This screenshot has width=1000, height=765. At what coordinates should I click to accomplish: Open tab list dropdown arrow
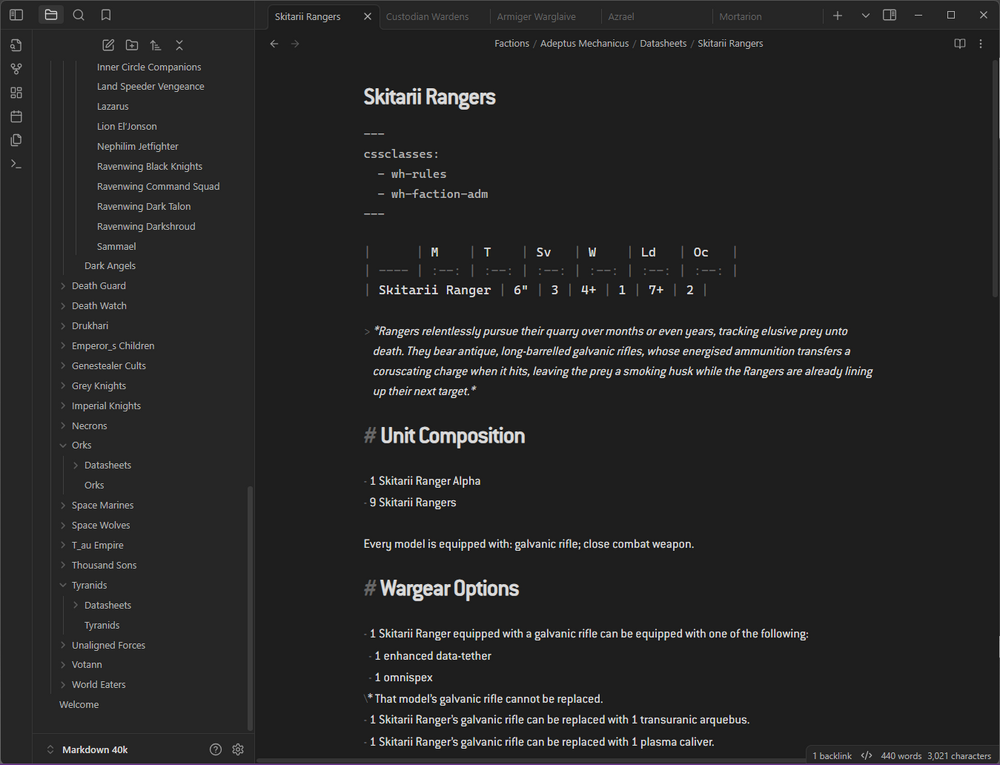(x=865, y=16)
